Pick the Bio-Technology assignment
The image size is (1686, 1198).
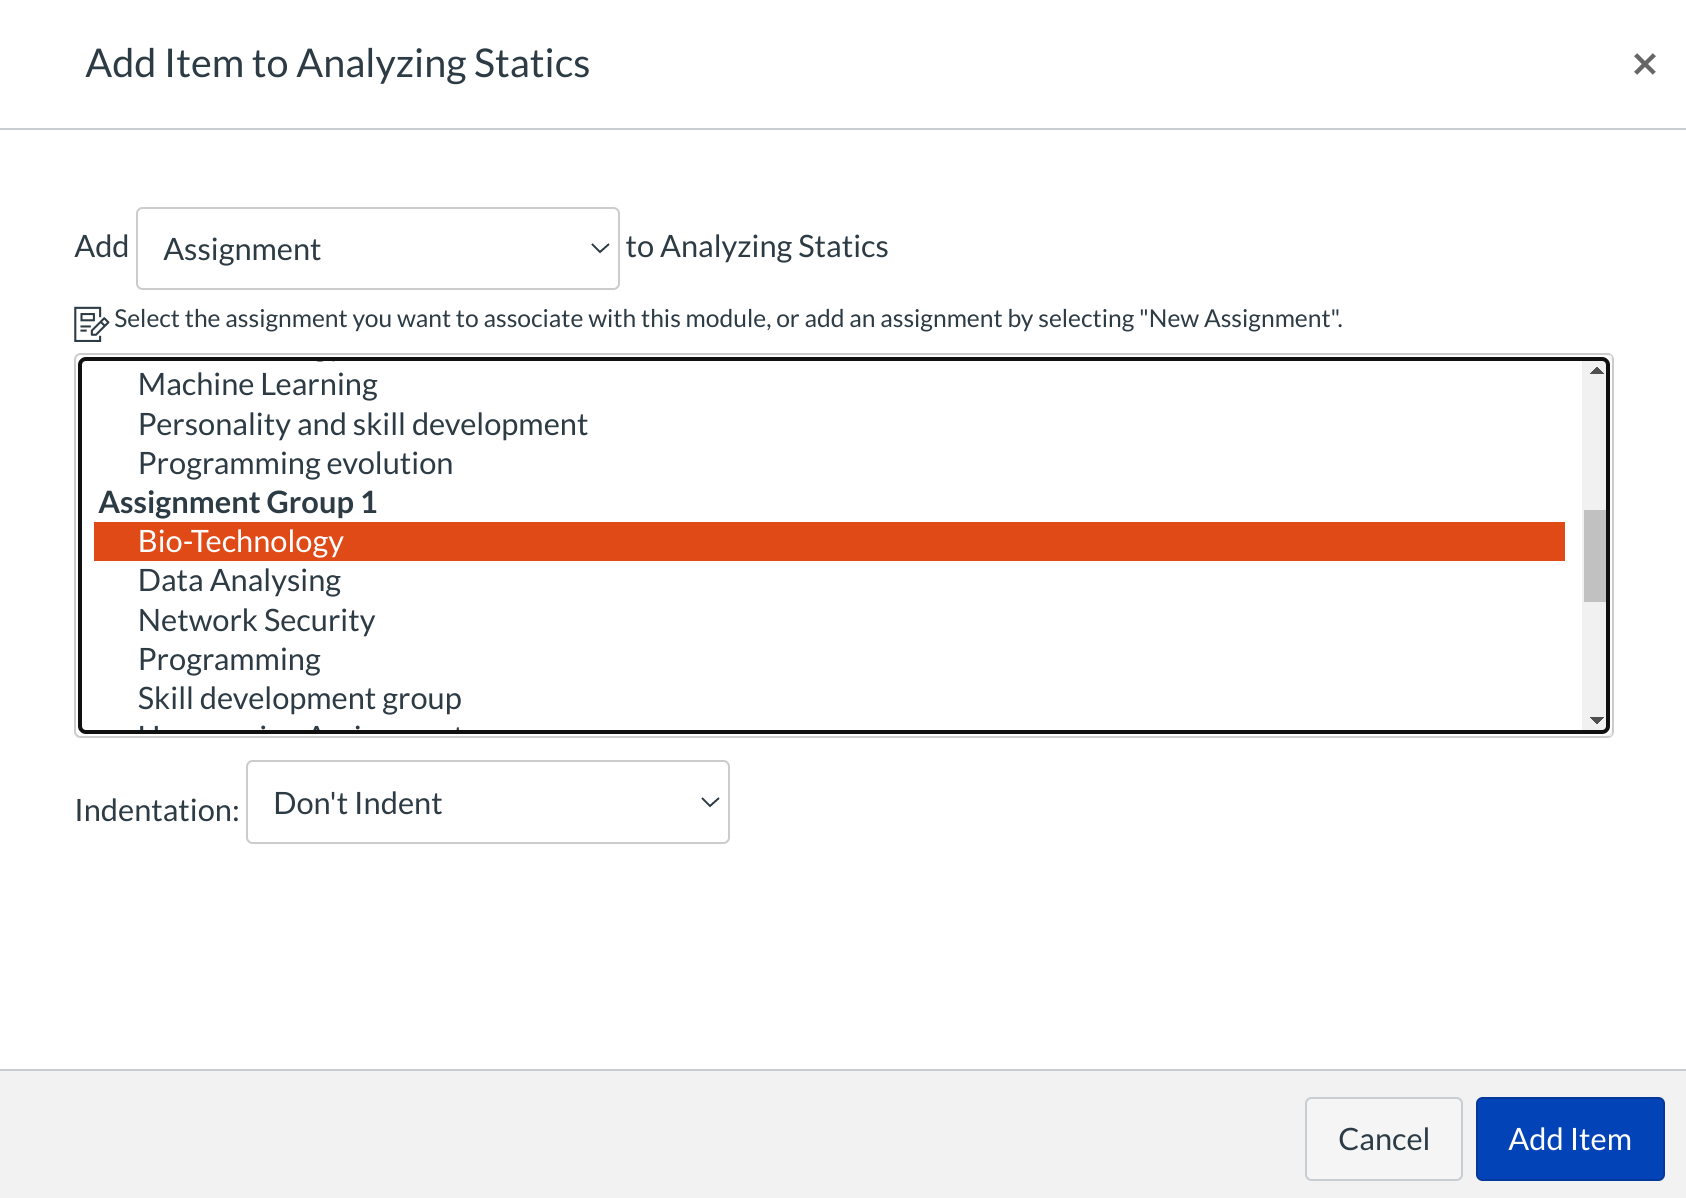pyautogui.click(x=241, y=542)
